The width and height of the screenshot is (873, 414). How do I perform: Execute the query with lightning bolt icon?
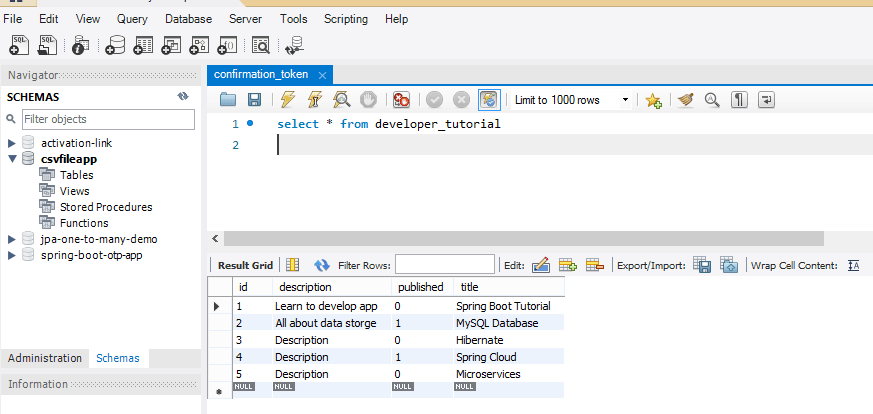tap(288, 100)
